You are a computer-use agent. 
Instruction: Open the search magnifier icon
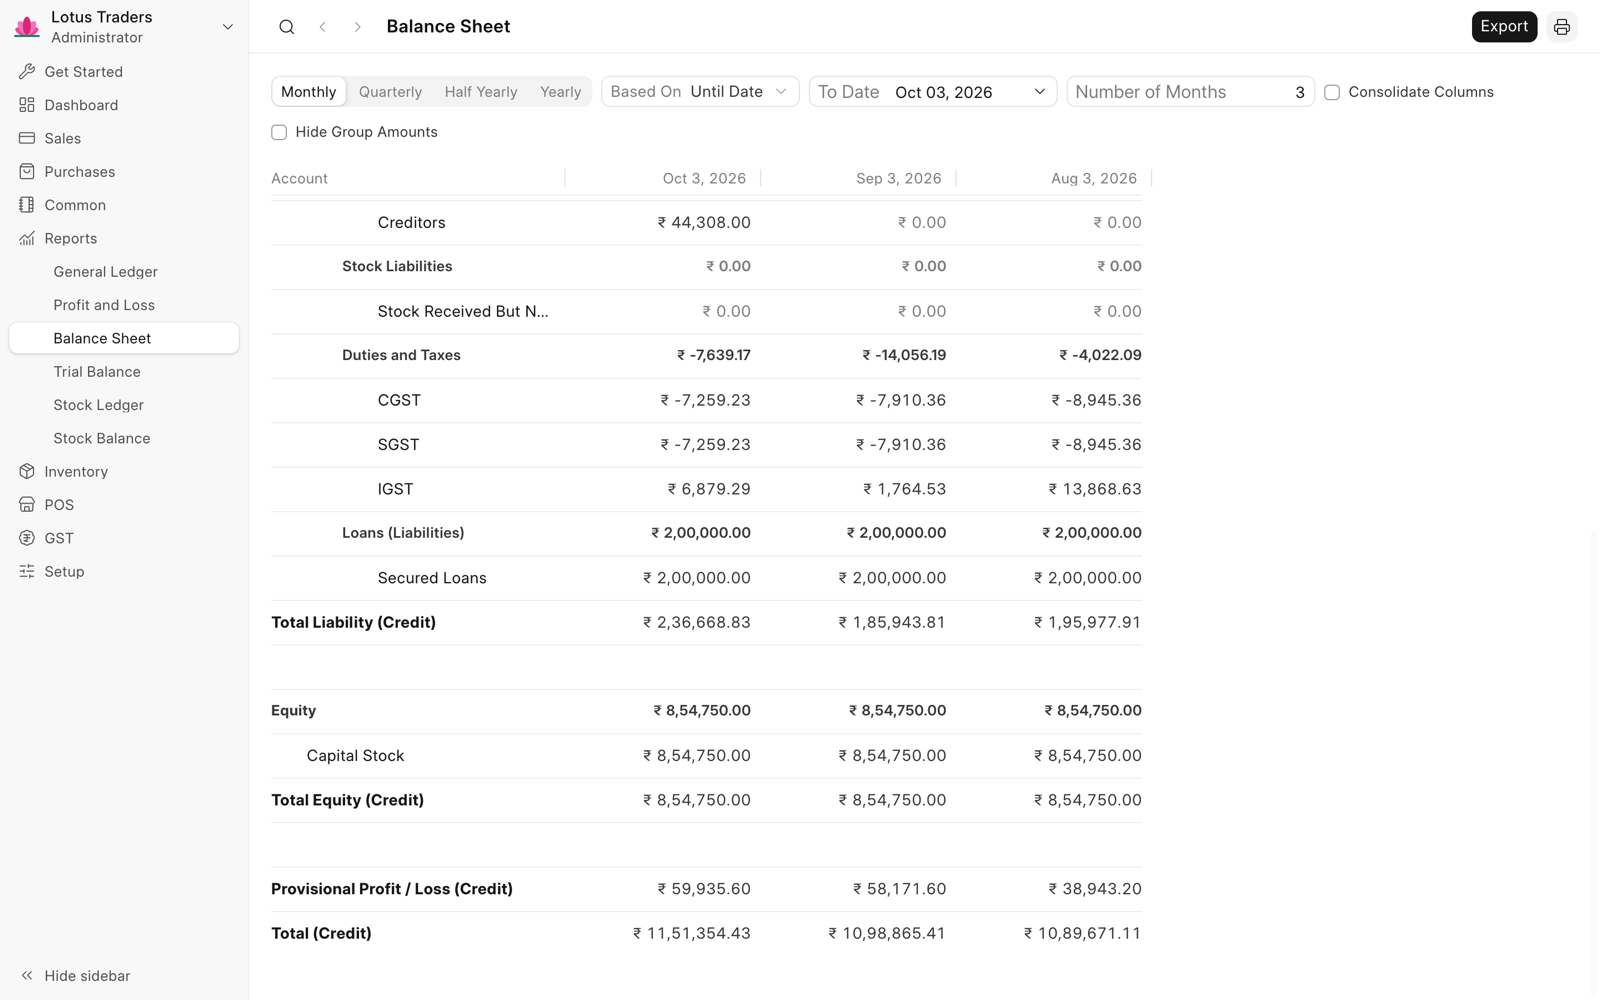(287, 27)
